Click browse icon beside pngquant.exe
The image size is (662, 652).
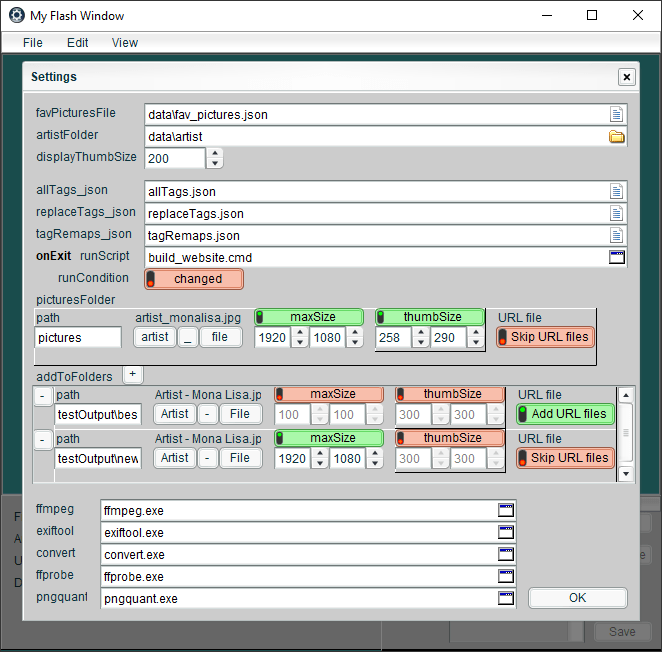[506, 598]
